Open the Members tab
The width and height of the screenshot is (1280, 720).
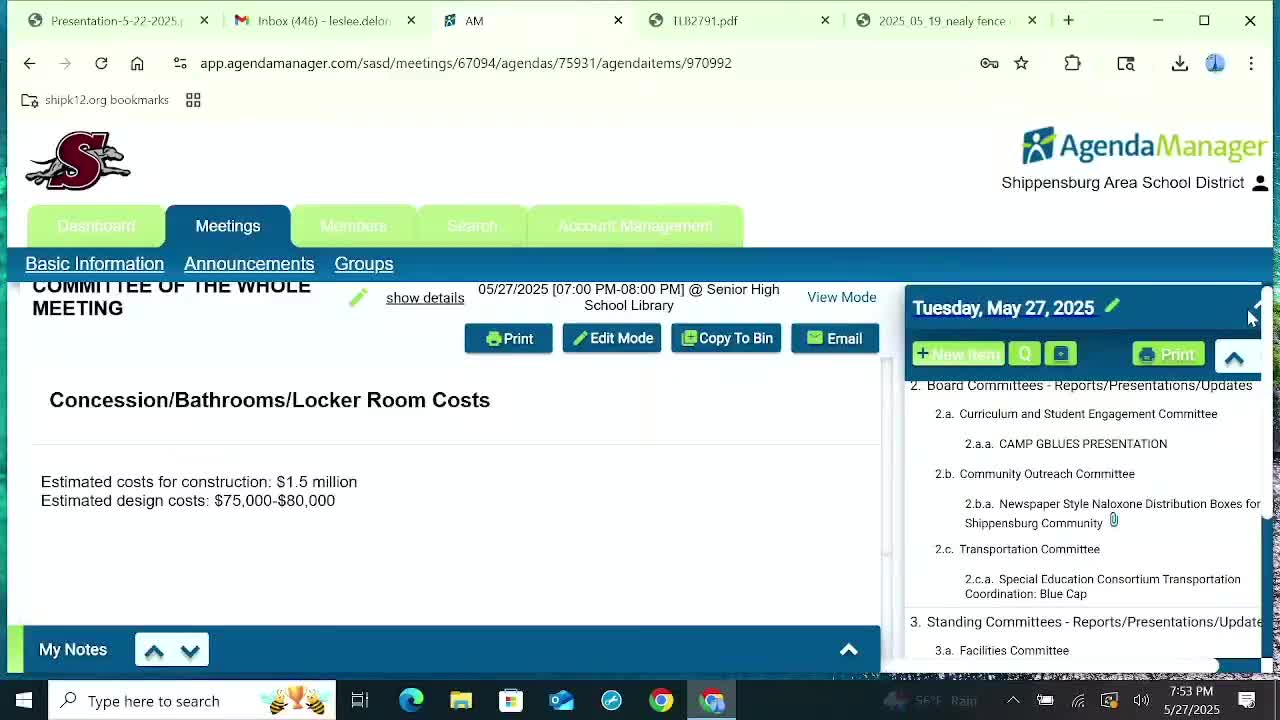pos(353,226)
